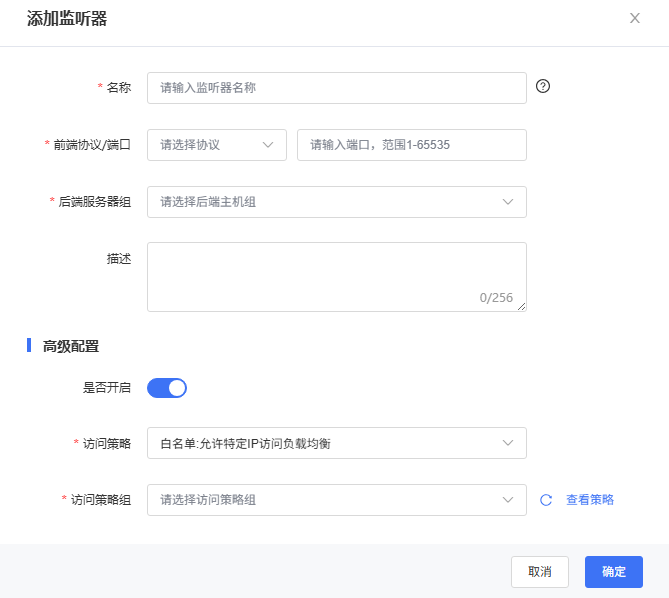
Task: Click the 查看策略 link
Action: [590, 500]
